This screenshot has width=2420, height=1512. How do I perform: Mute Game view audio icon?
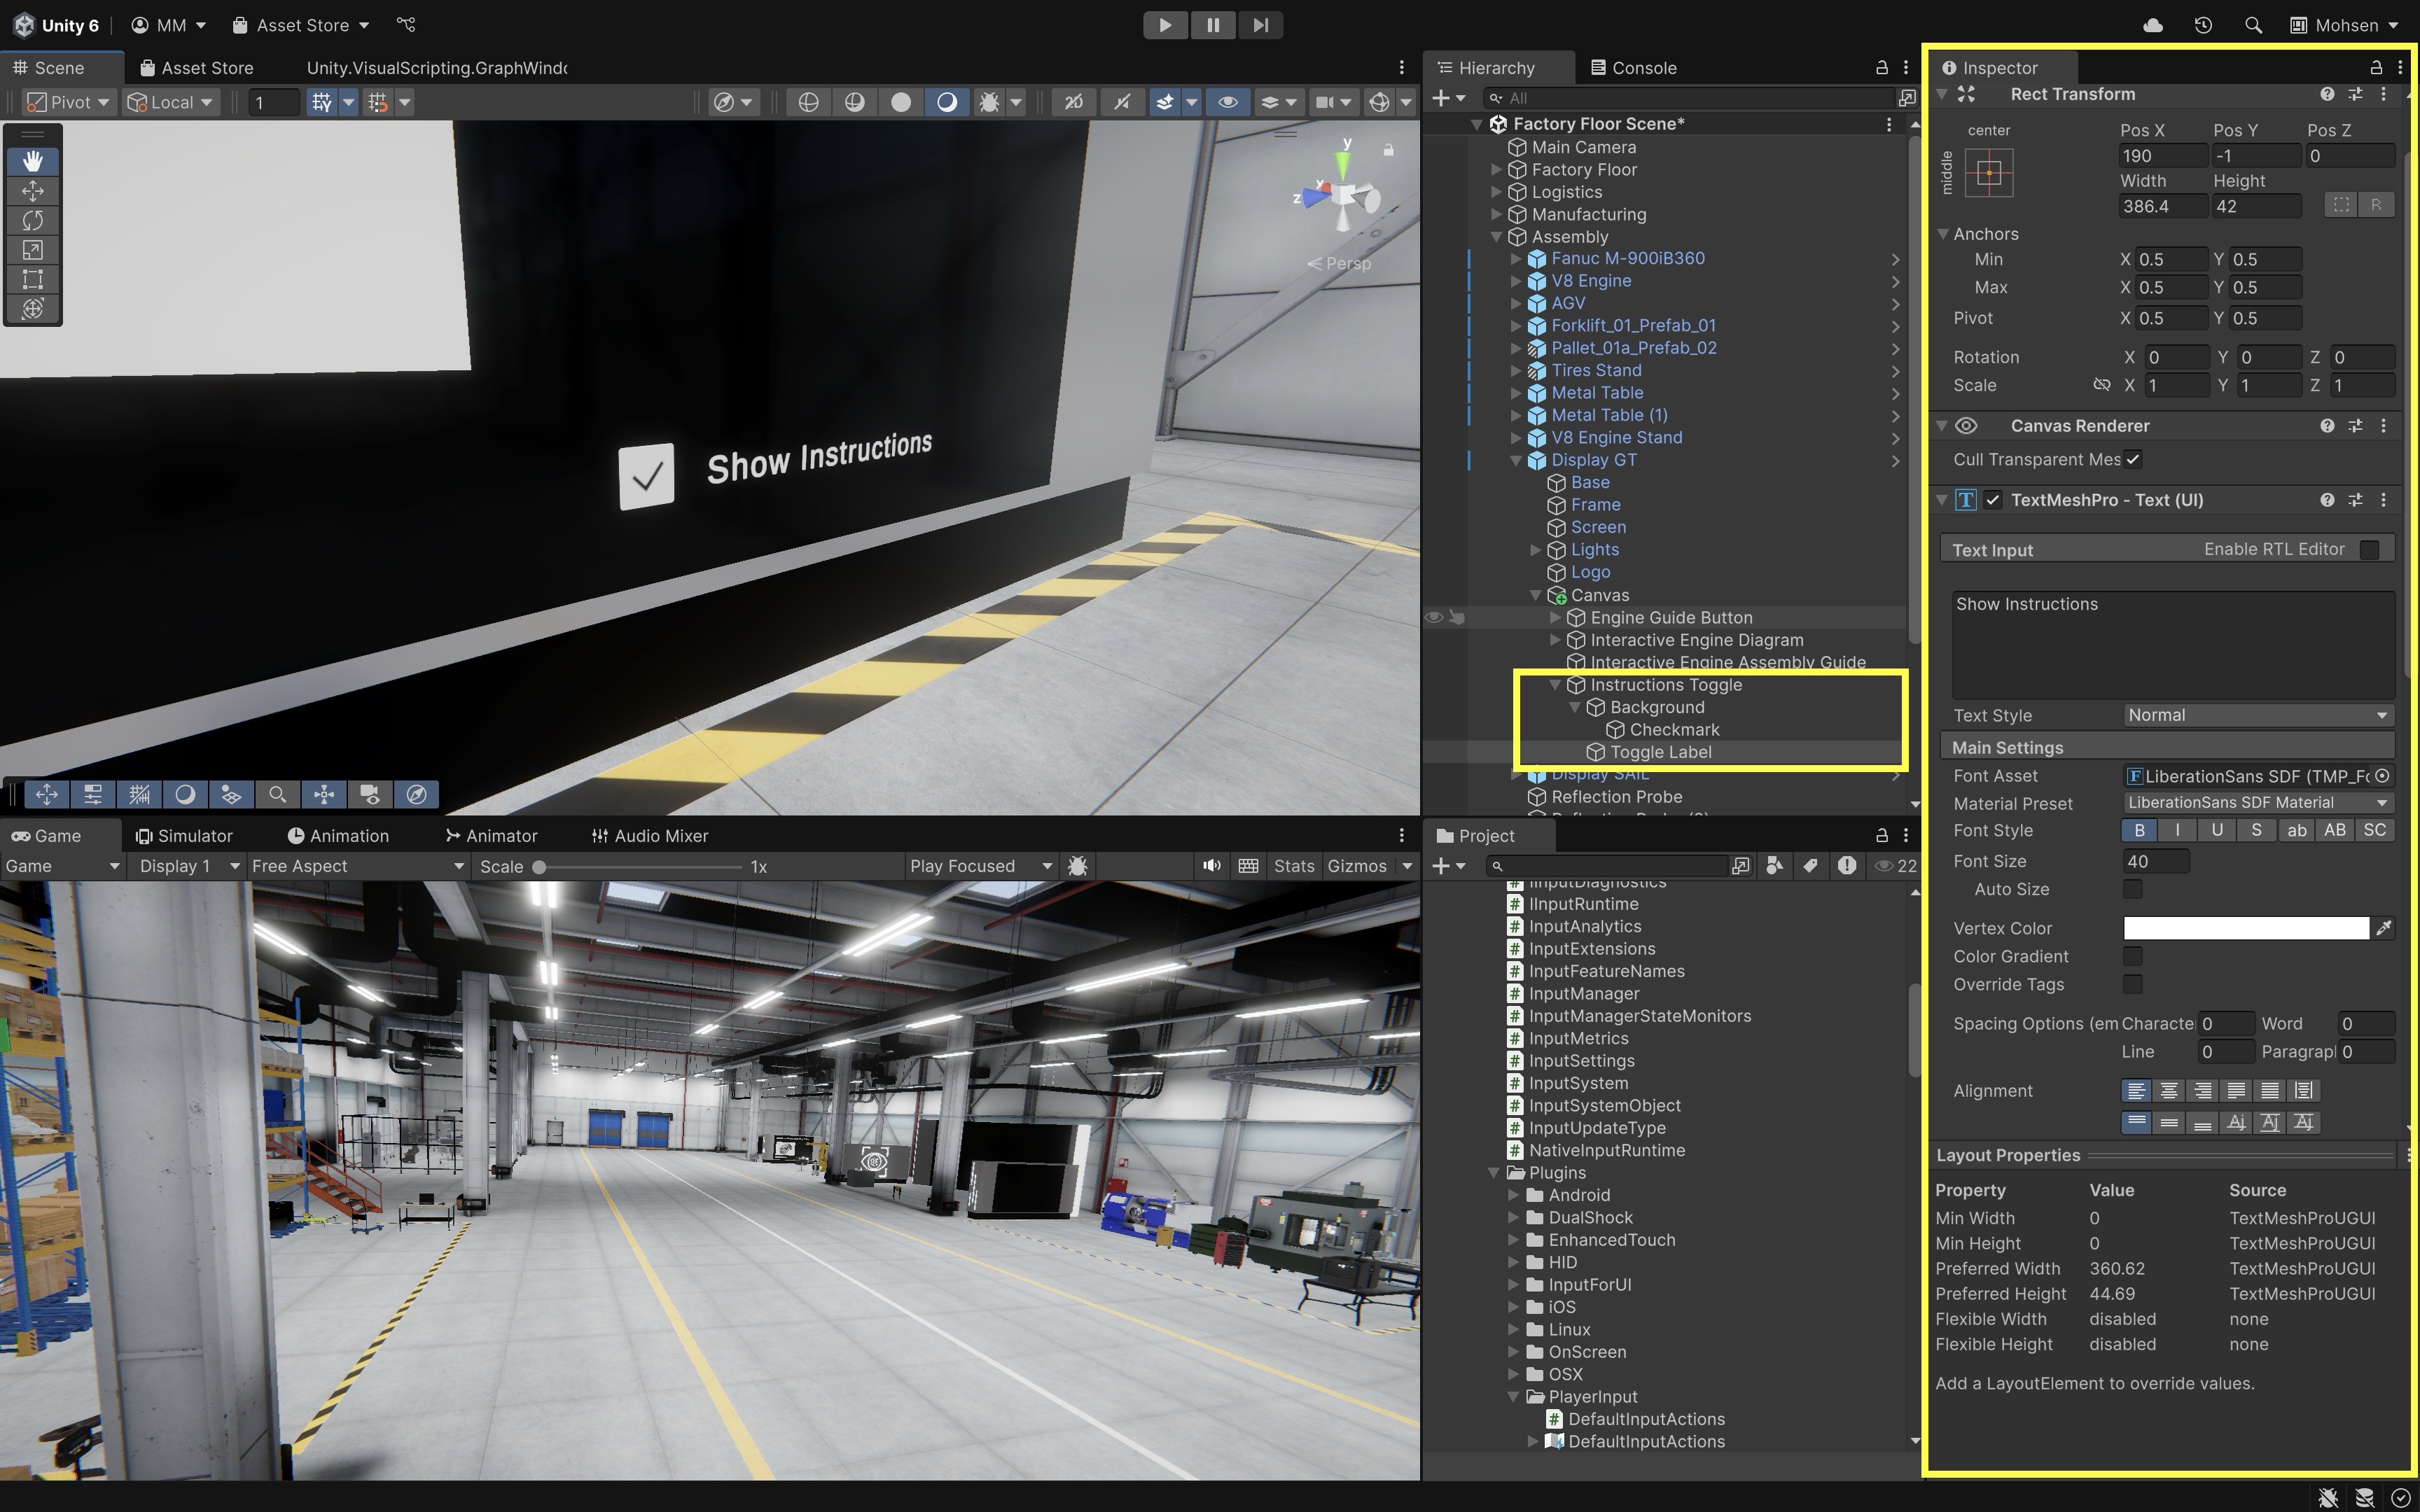tap(1211, 866)
